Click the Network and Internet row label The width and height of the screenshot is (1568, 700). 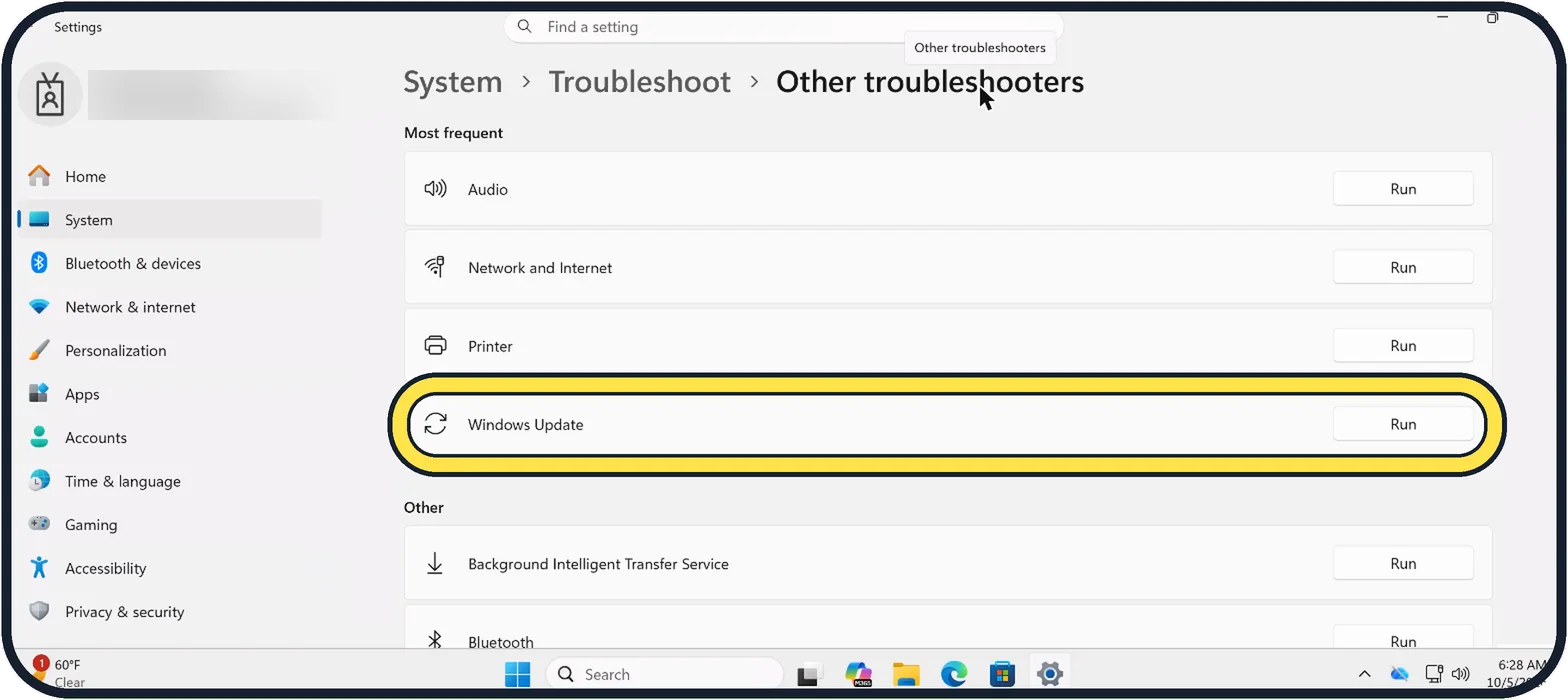click(x=540, y=268)
